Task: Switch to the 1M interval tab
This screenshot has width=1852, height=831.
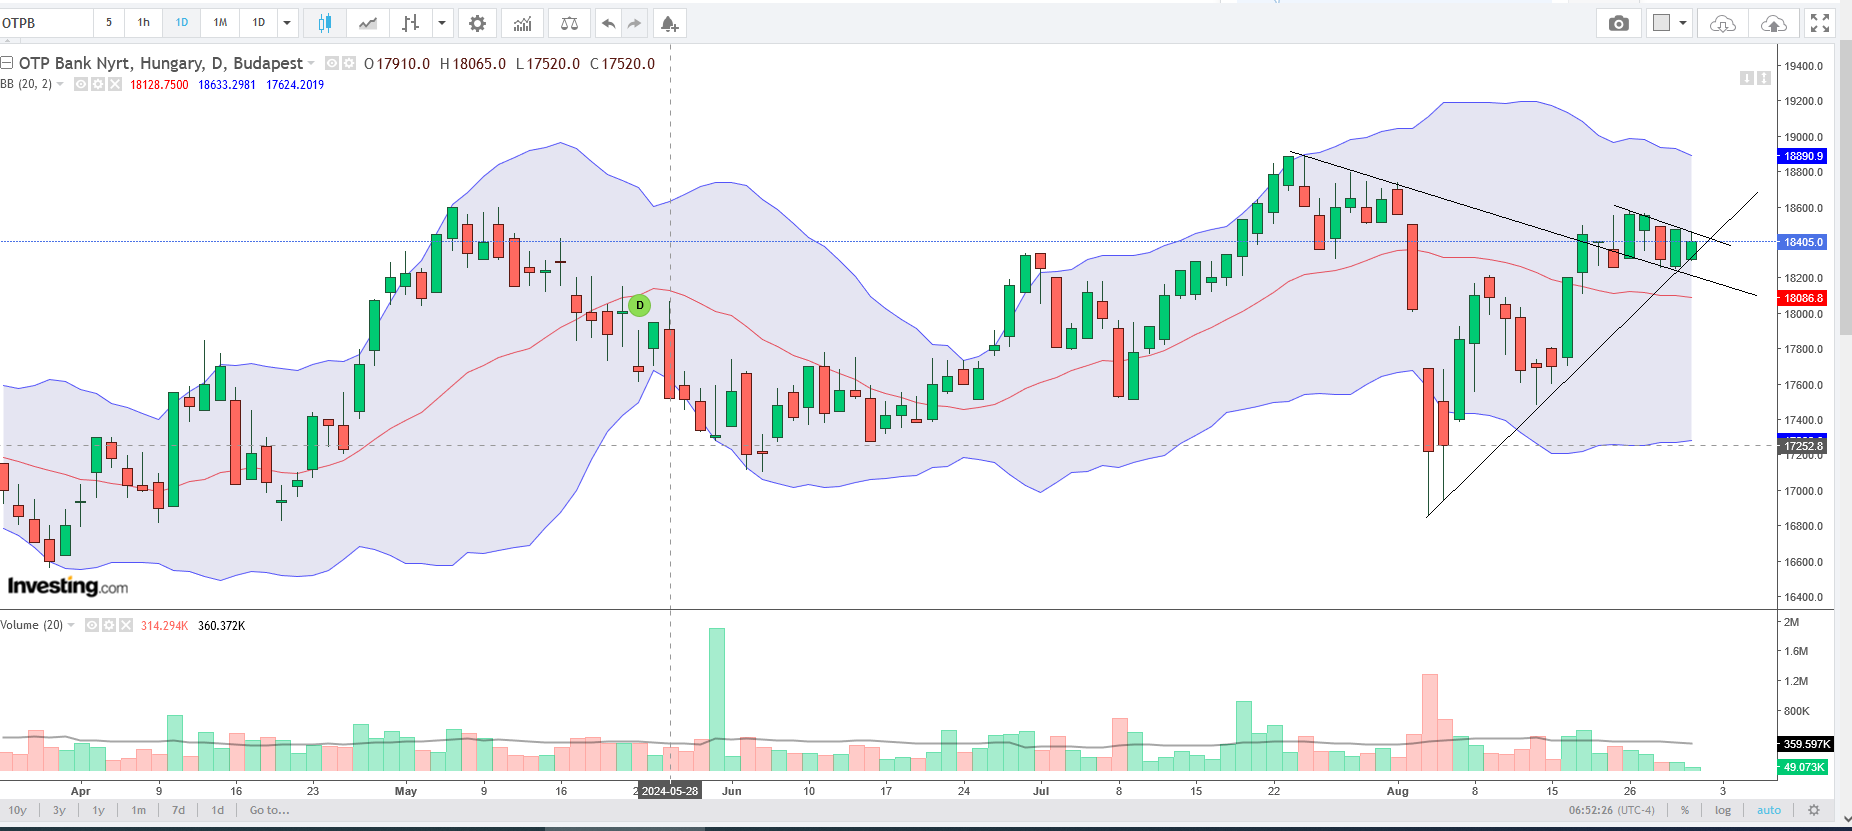Action: click(x=220, y=23)
